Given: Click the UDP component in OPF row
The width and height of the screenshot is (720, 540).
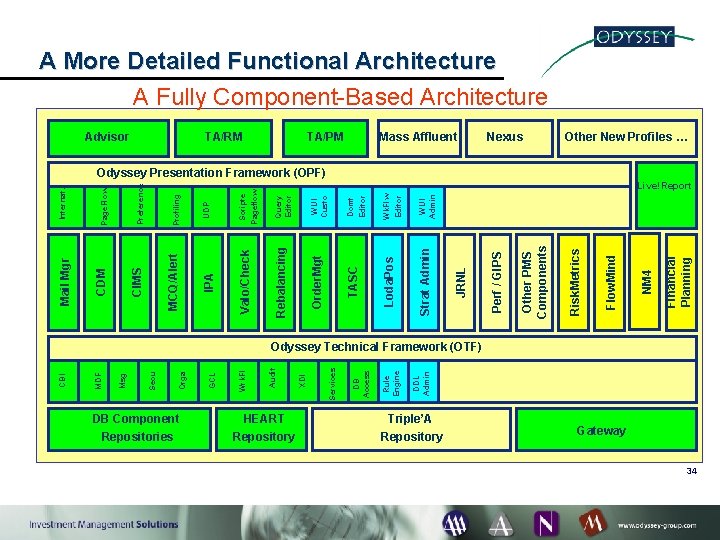Looking at the screenshot, I should pyautogui.click(x=210, y=207).
